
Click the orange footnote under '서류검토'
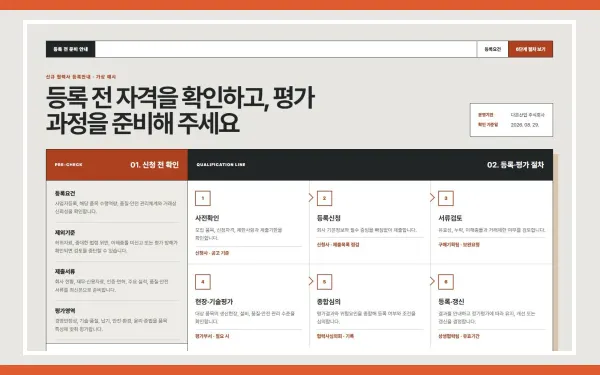click(x=459, y=245)
